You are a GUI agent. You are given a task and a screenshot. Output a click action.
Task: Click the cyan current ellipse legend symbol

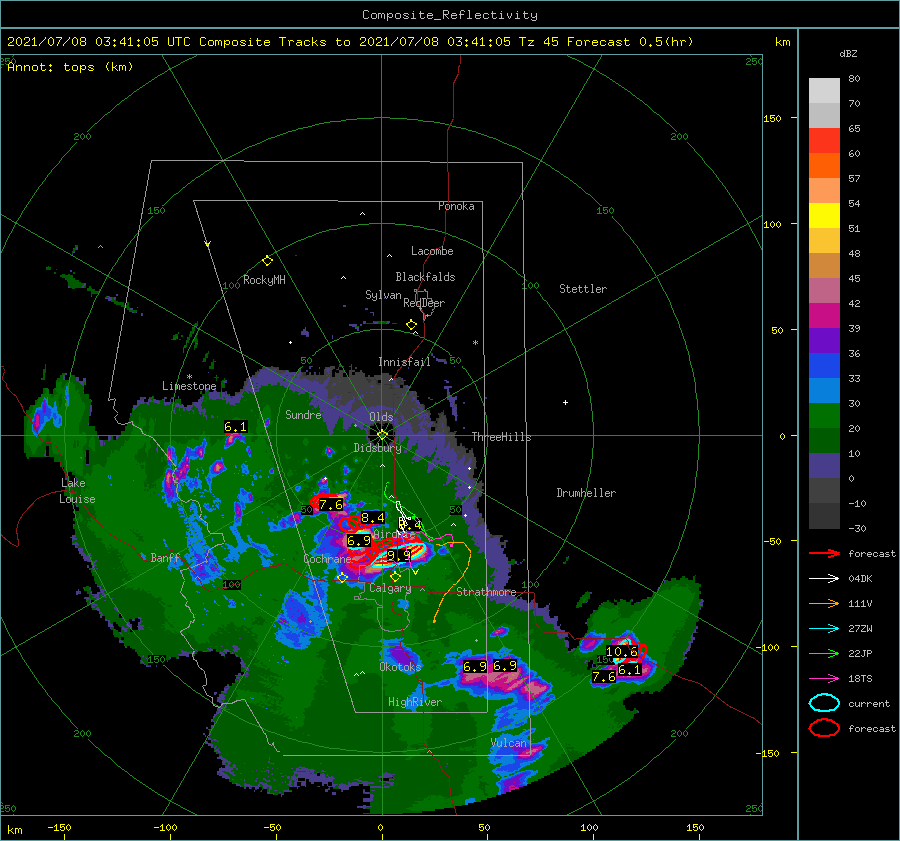point(824,703)
